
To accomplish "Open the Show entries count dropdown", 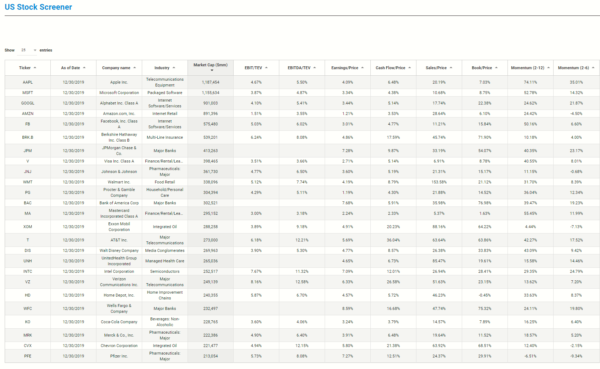I will coord(28,50).
